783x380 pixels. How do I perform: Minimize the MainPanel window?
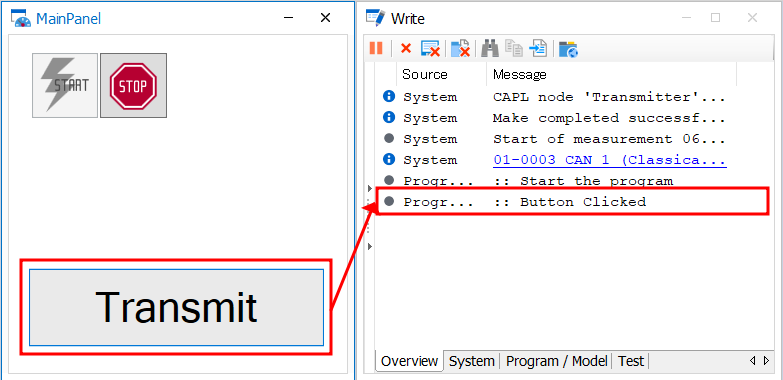pyautogui.click(x=288, y=18)
